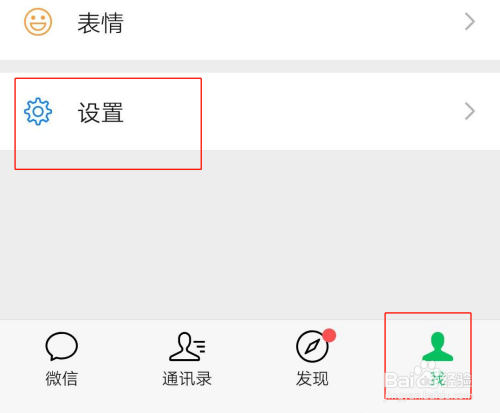The image size is (500, 413).
Task: Select the 微信 chat bubble icon
Action: (x=62, y=346)
